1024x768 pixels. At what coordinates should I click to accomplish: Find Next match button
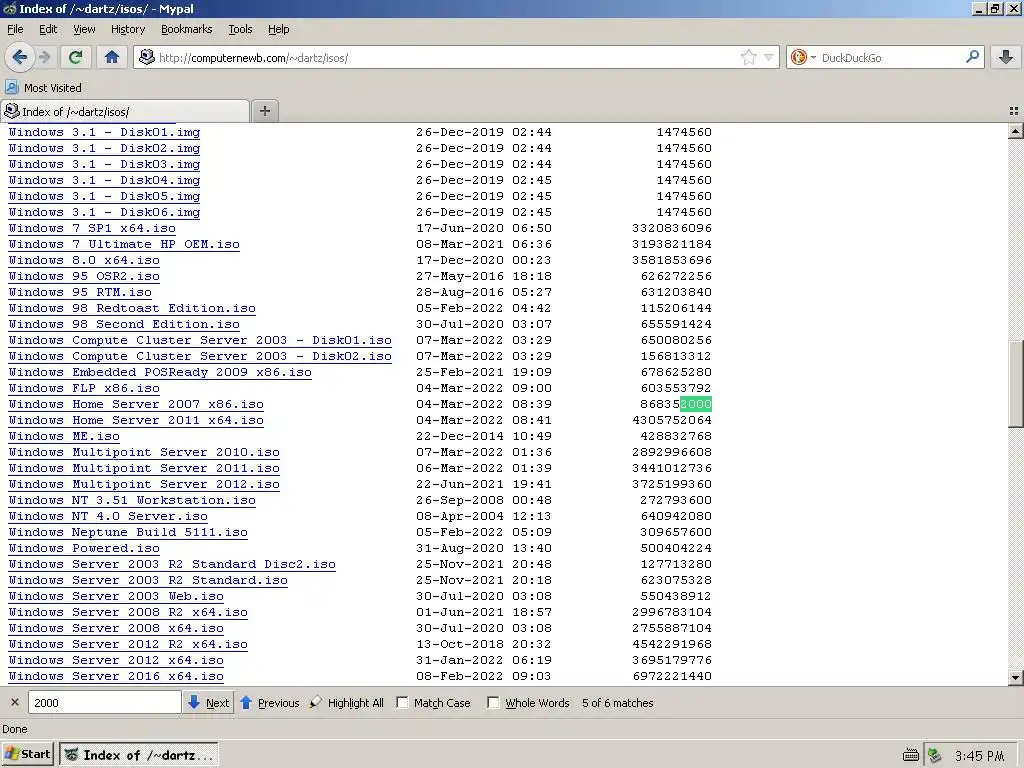click(208, 703)
